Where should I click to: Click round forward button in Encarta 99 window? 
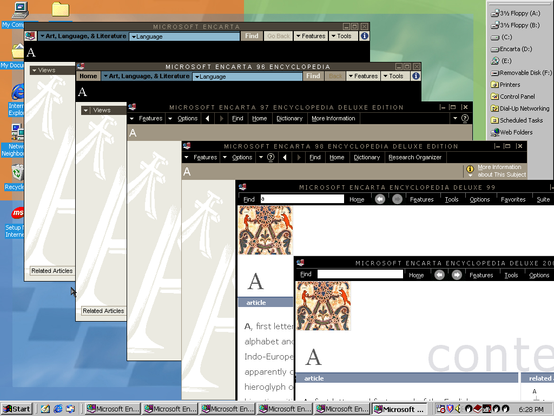(x=397, y=199)
